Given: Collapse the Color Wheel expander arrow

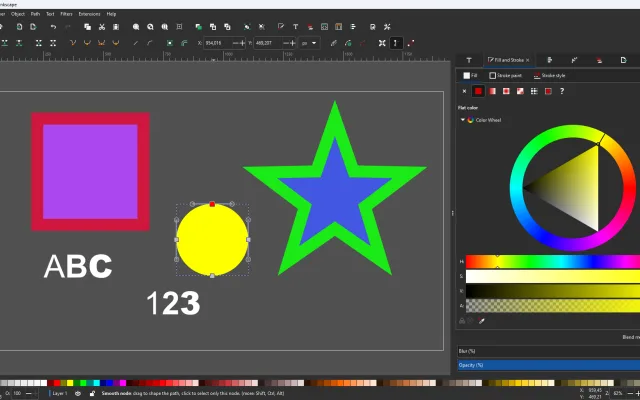Looking at the screenshot, I should 462,120.
